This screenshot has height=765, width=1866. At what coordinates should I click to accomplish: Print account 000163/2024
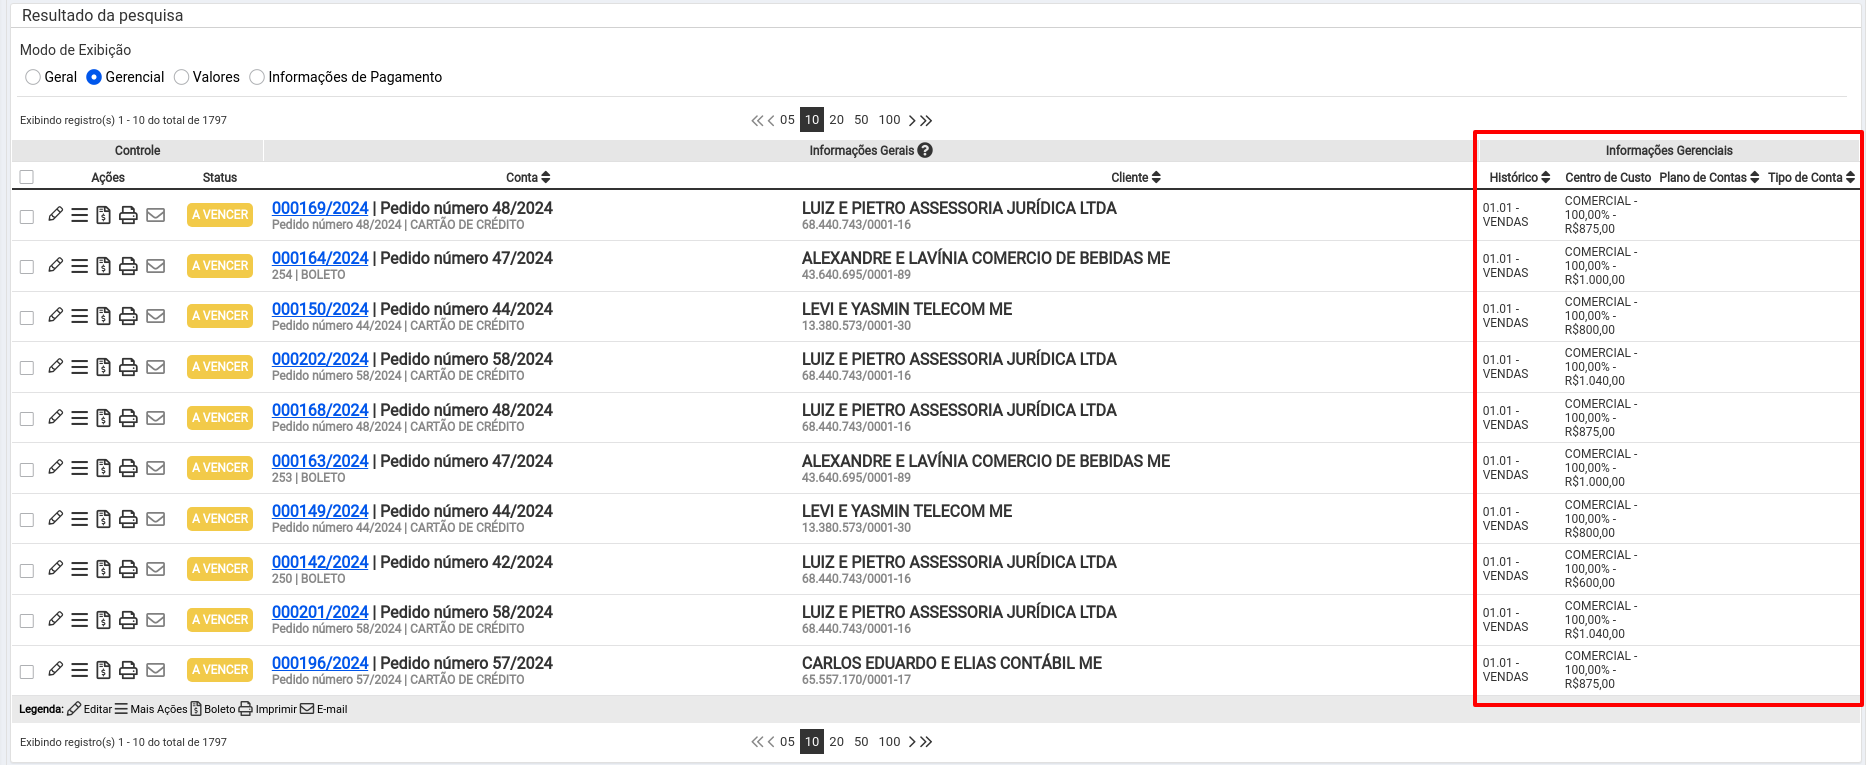pos(128,468)
